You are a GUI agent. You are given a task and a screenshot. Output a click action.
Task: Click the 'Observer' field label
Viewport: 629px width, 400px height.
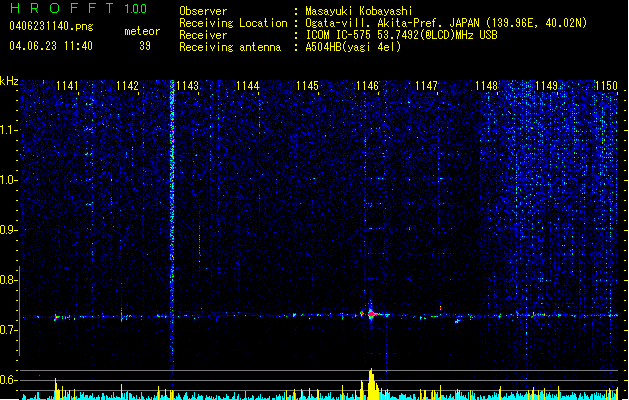[203, 11]
